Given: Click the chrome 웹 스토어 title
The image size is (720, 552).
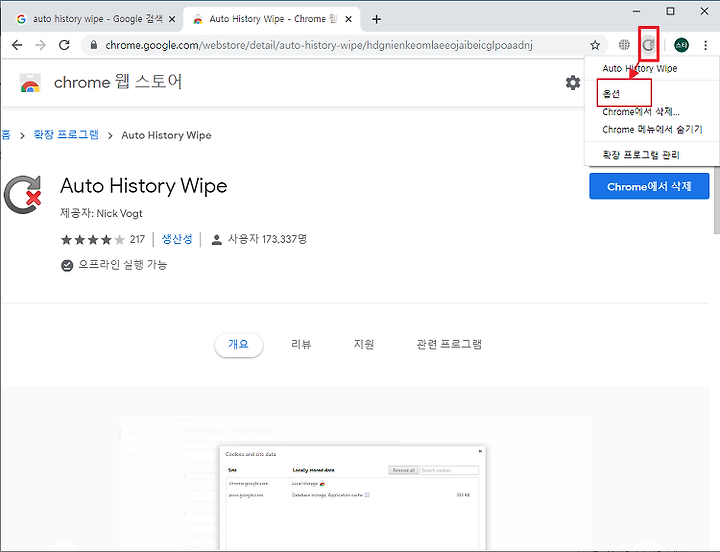Looking at the screenshot, I should pyautogui.click(x=118, y=82).
